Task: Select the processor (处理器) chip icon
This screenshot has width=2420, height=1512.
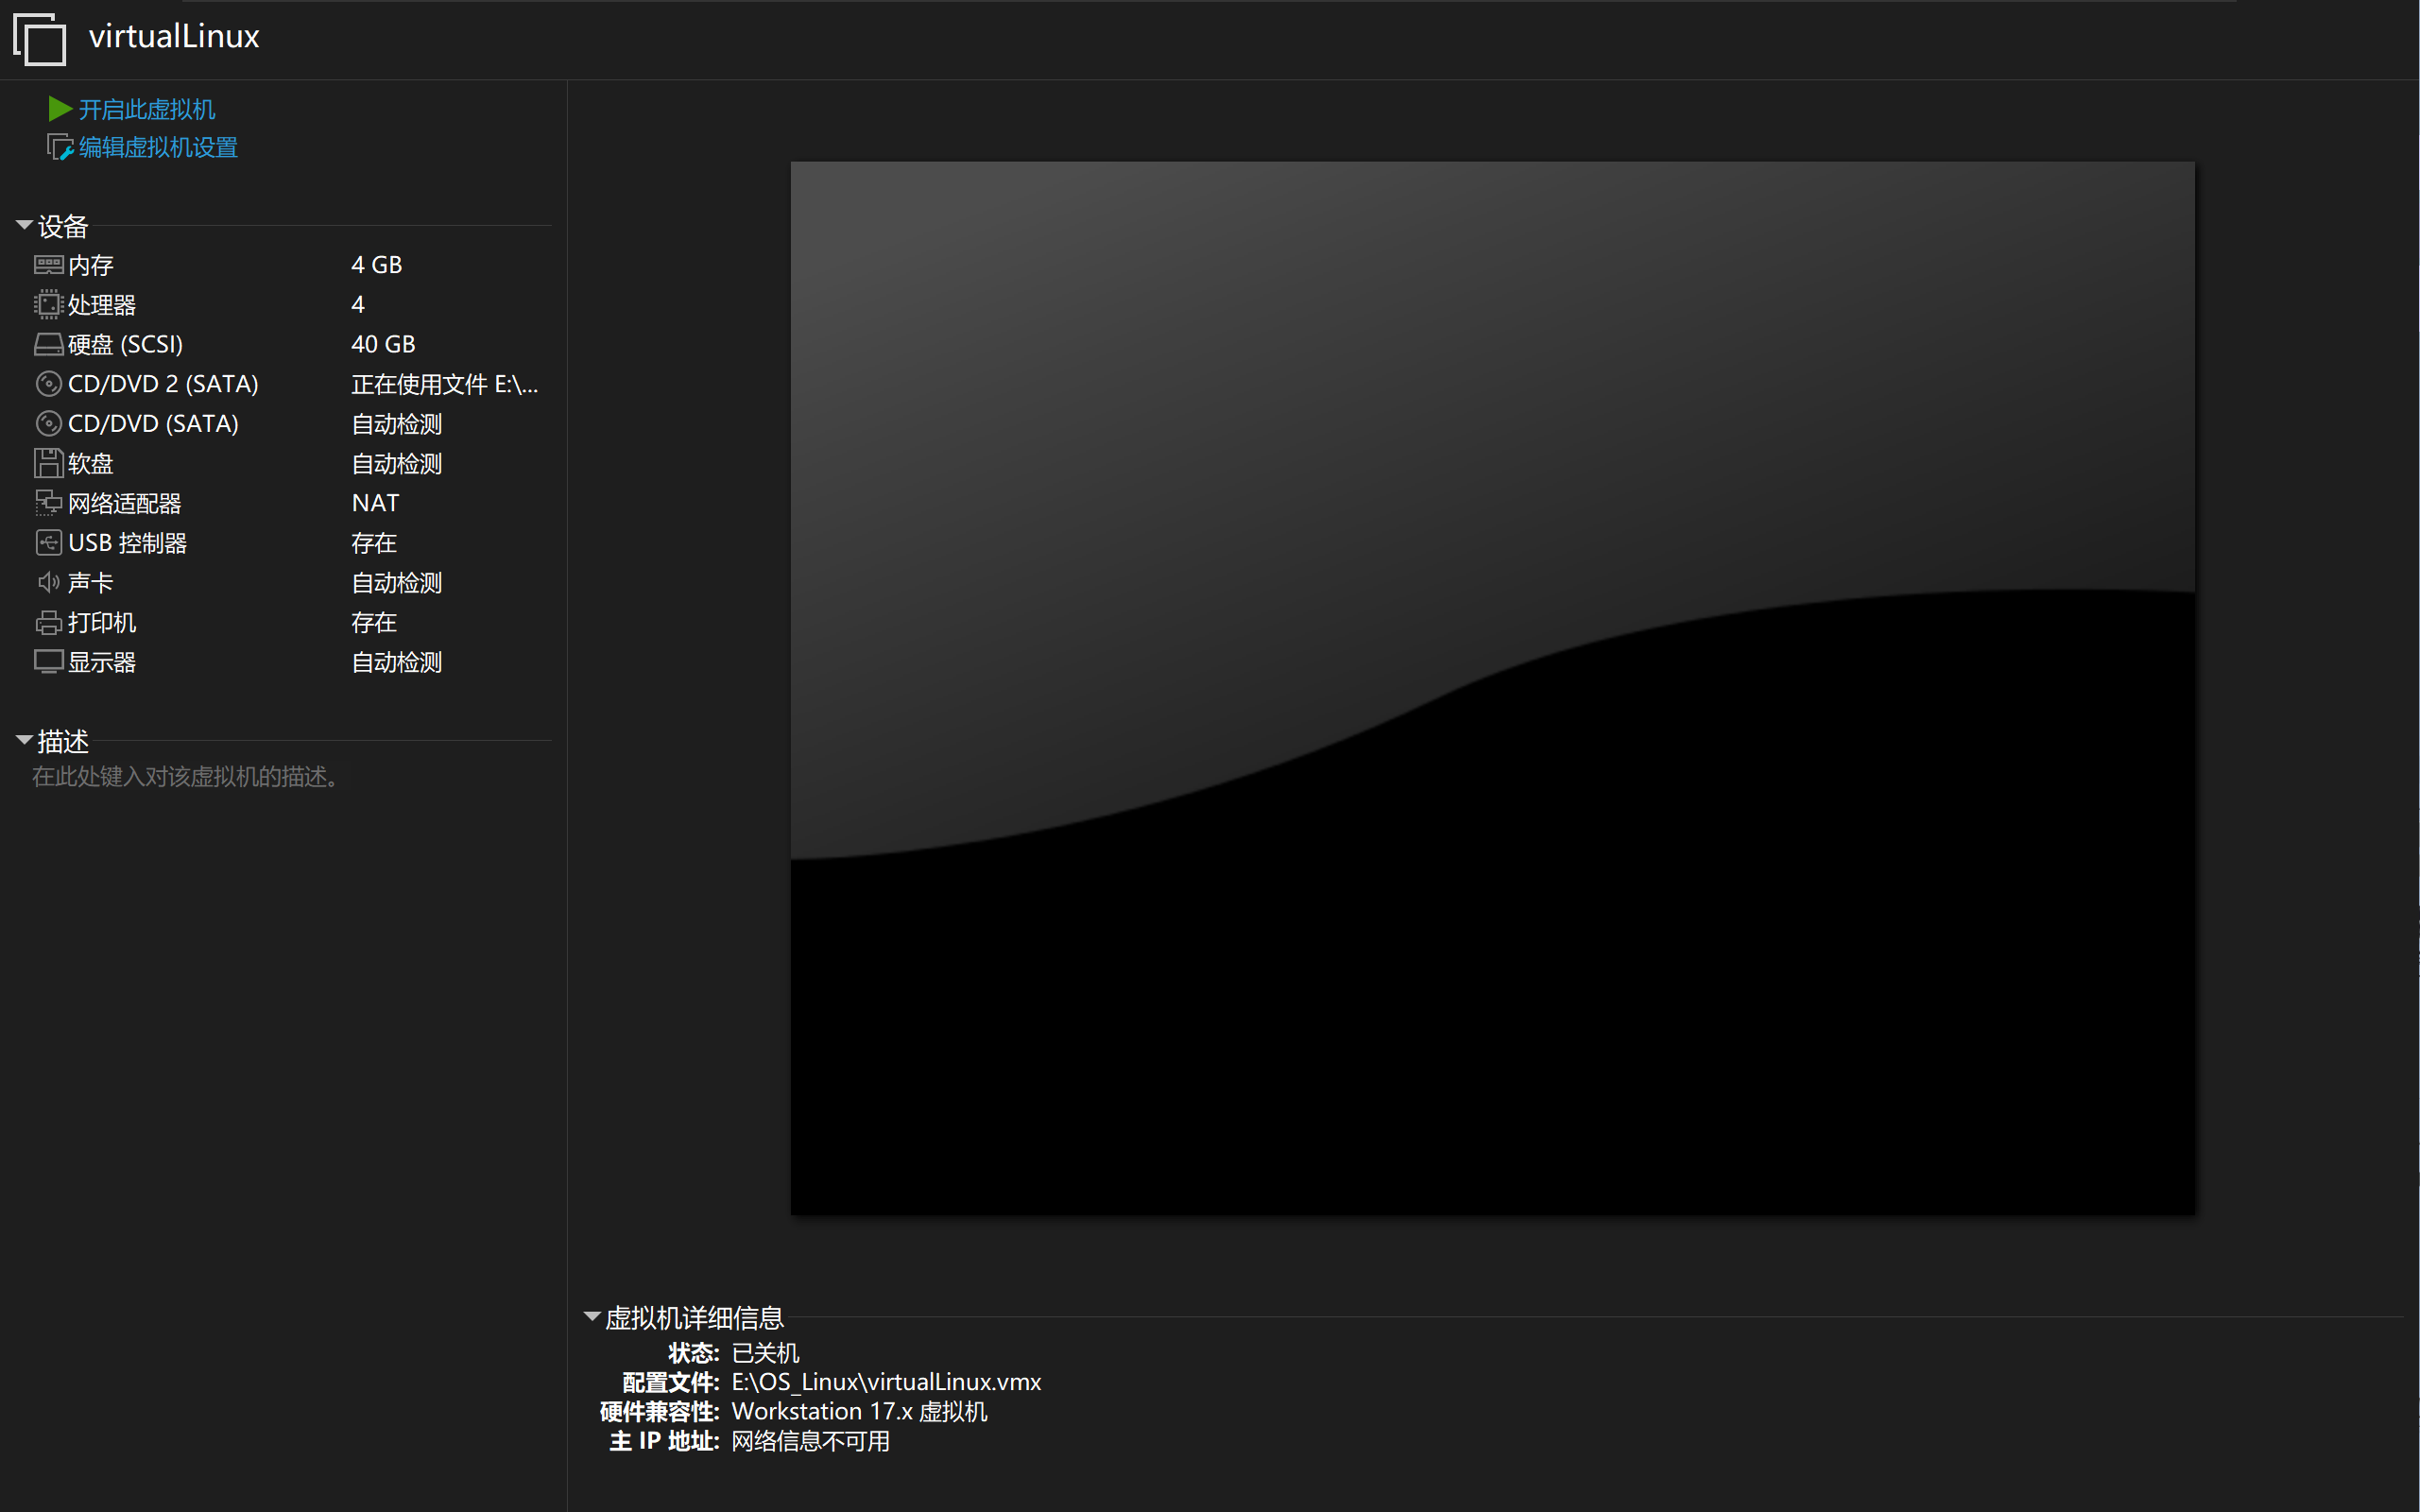Action: pyautogui.click(x=48, y=304)
